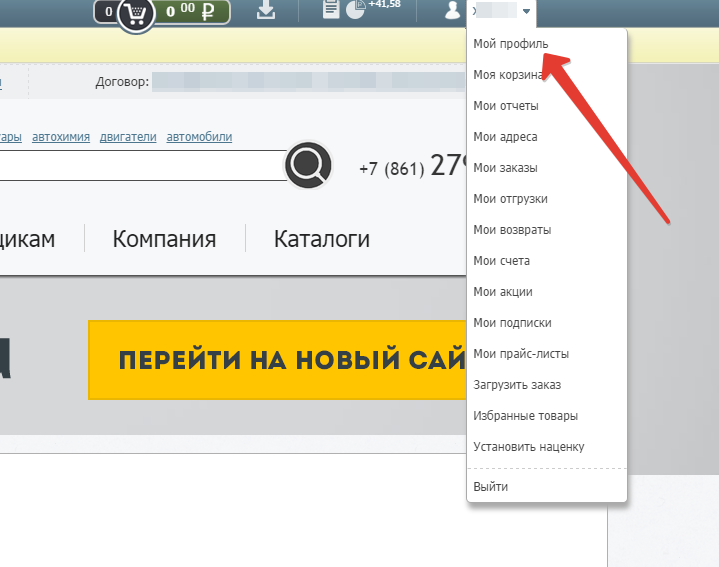Click the pie chart balance icon
This screenshot has height=567, width=719.
[x=355, y=9]
